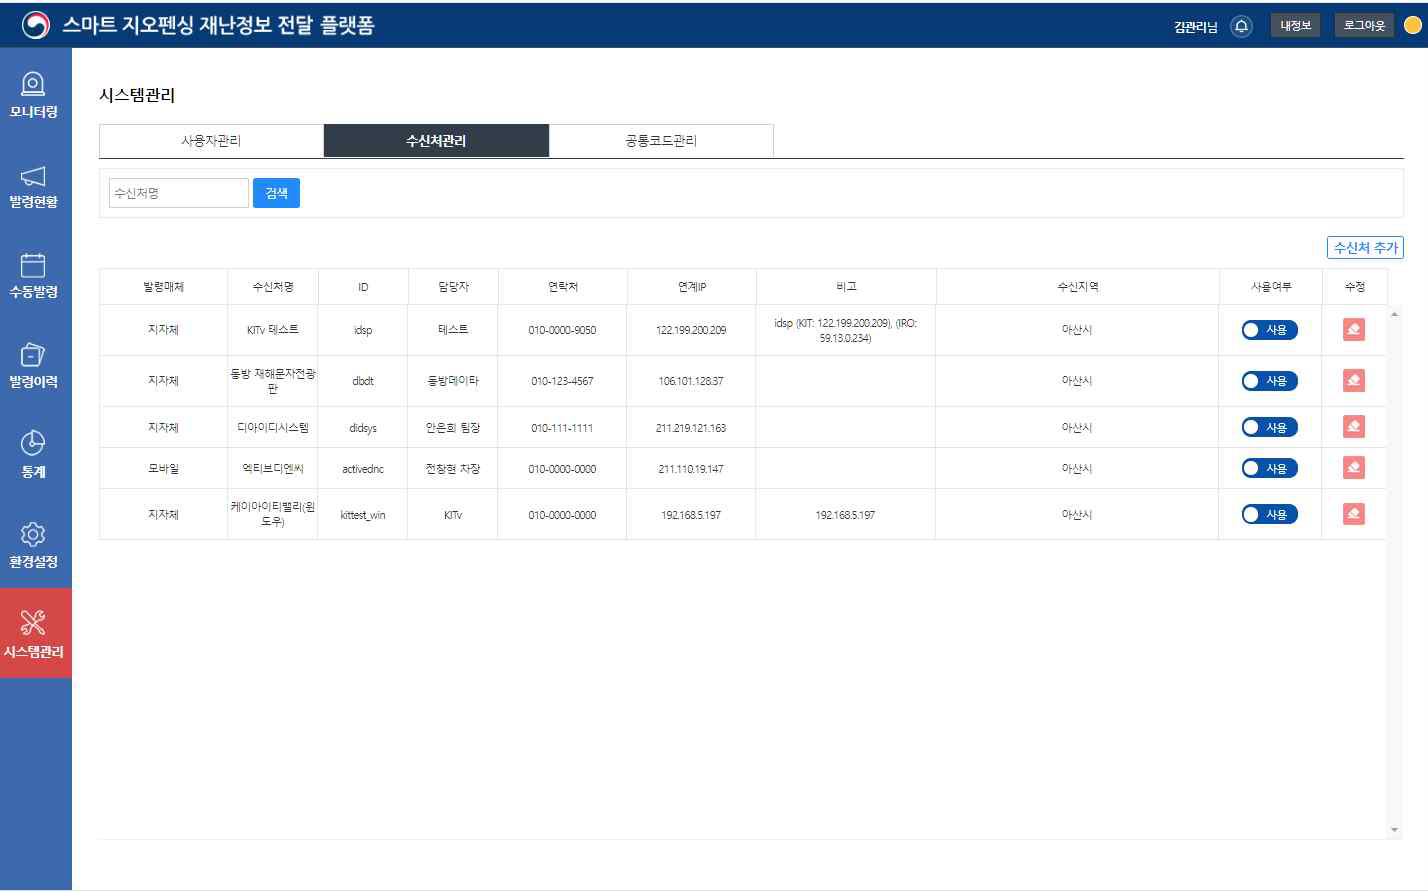The height and width of the screenshot is (892, 1428).
Task: Toggle 사용 switch for idsp row
Action: [1269, 330]
